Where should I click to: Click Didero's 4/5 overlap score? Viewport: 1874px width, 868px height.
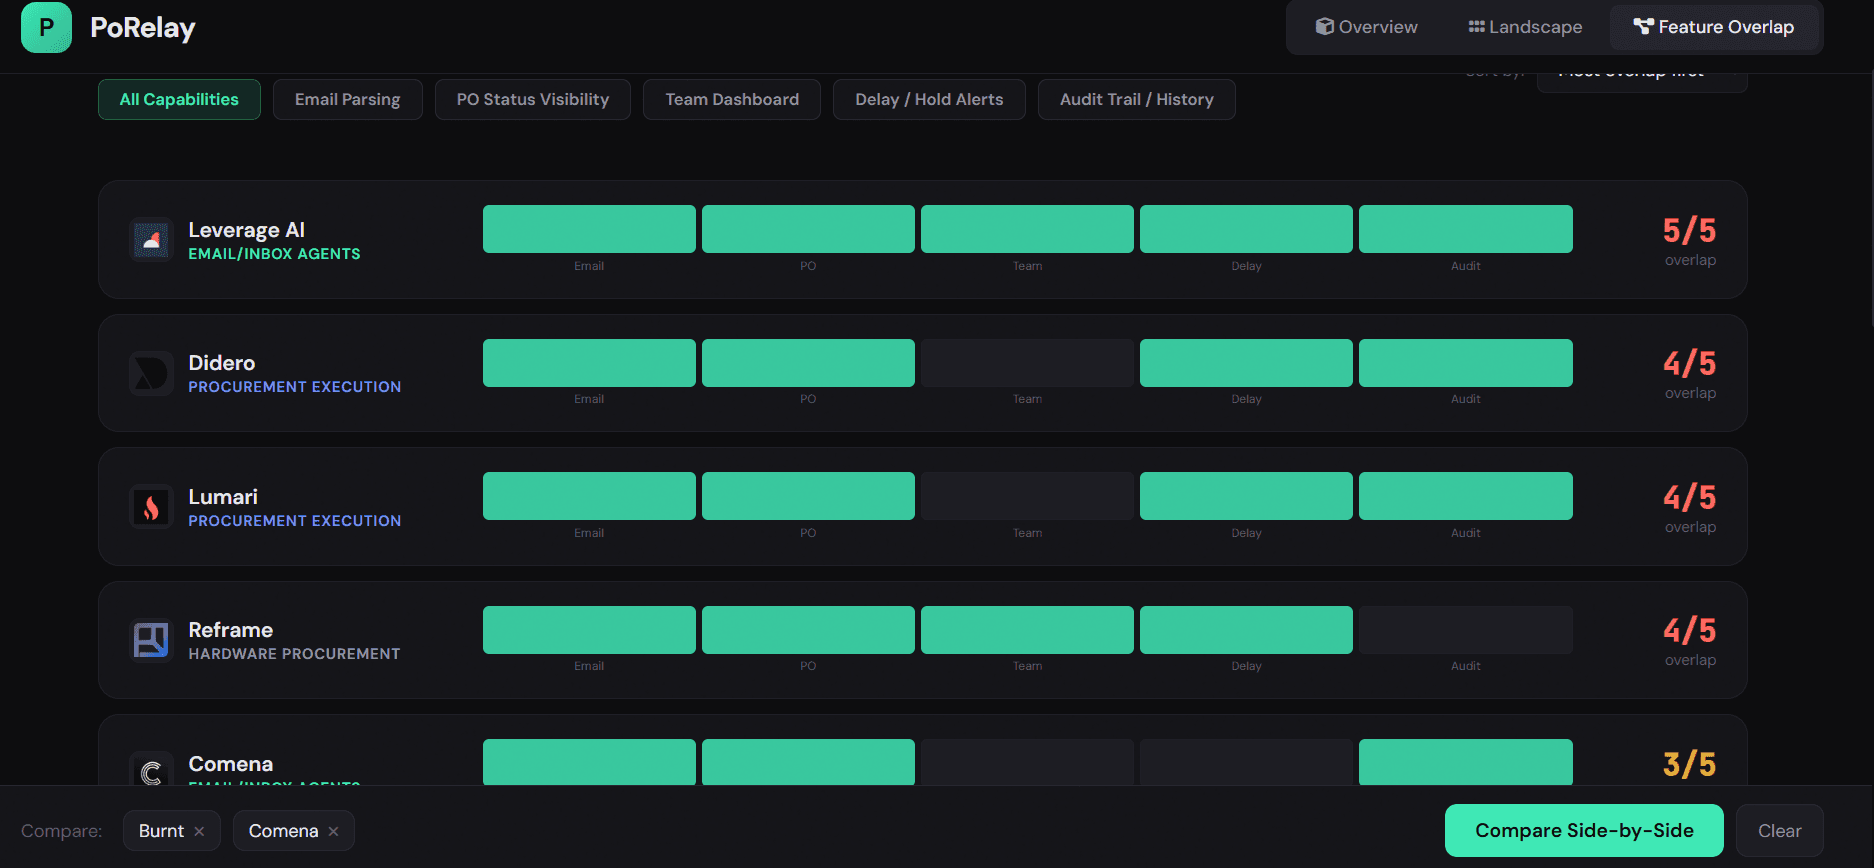[1689, 364]
